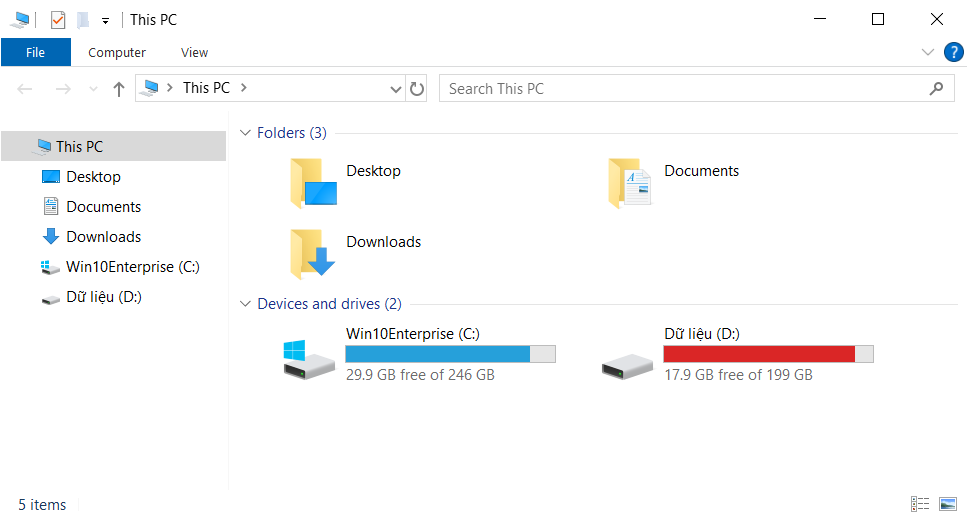Switch to large thumbnails view icon
The height and width of the screenshot is (520, 968).
[x=948, y=504]
